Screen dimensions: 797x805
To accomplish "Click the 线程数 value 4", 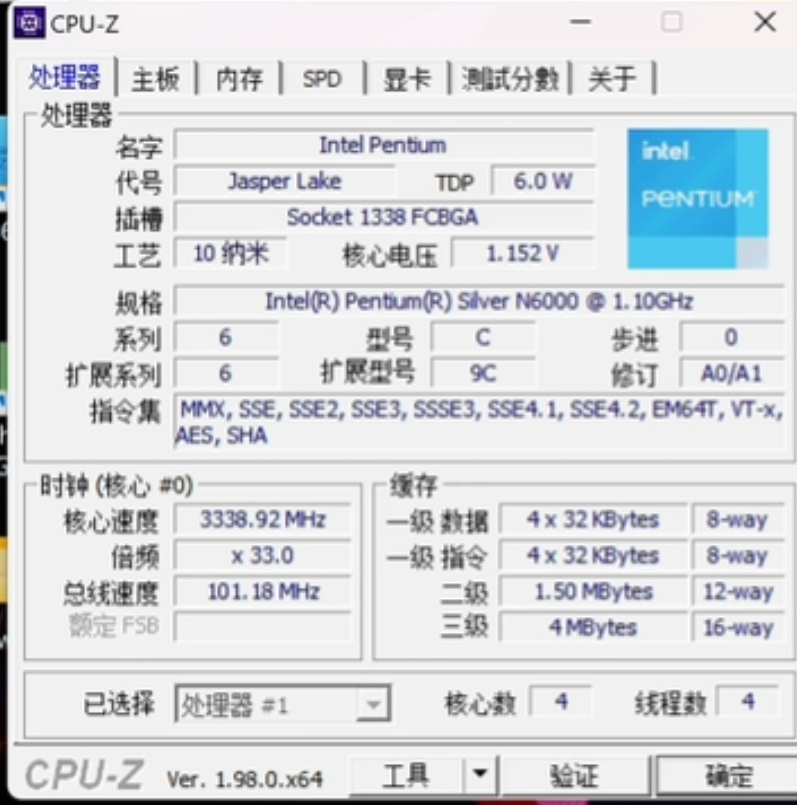I will pos(748,701).
